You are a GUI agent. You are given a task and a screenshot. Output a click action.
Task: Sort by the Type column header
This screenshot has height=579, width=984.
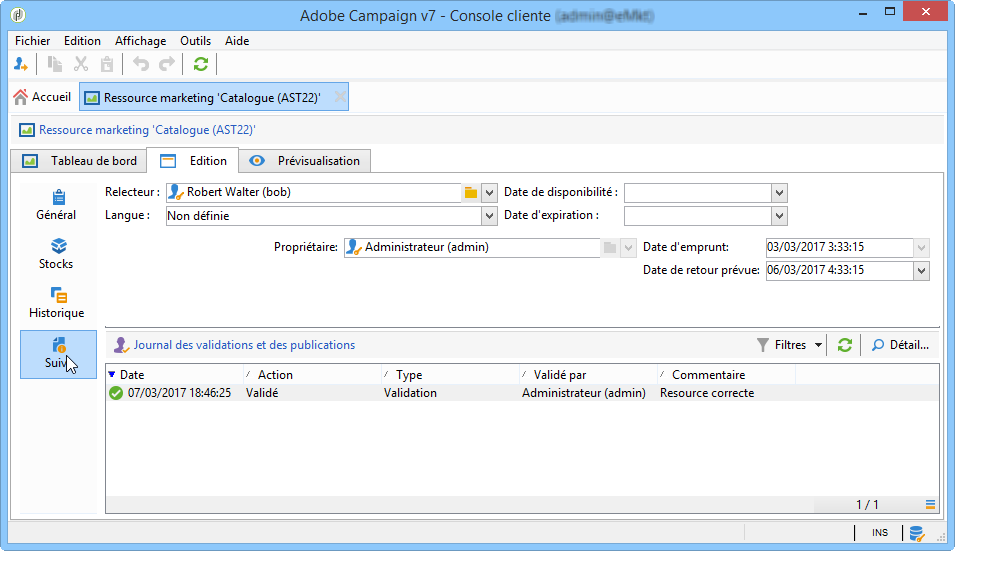(451, 374)
